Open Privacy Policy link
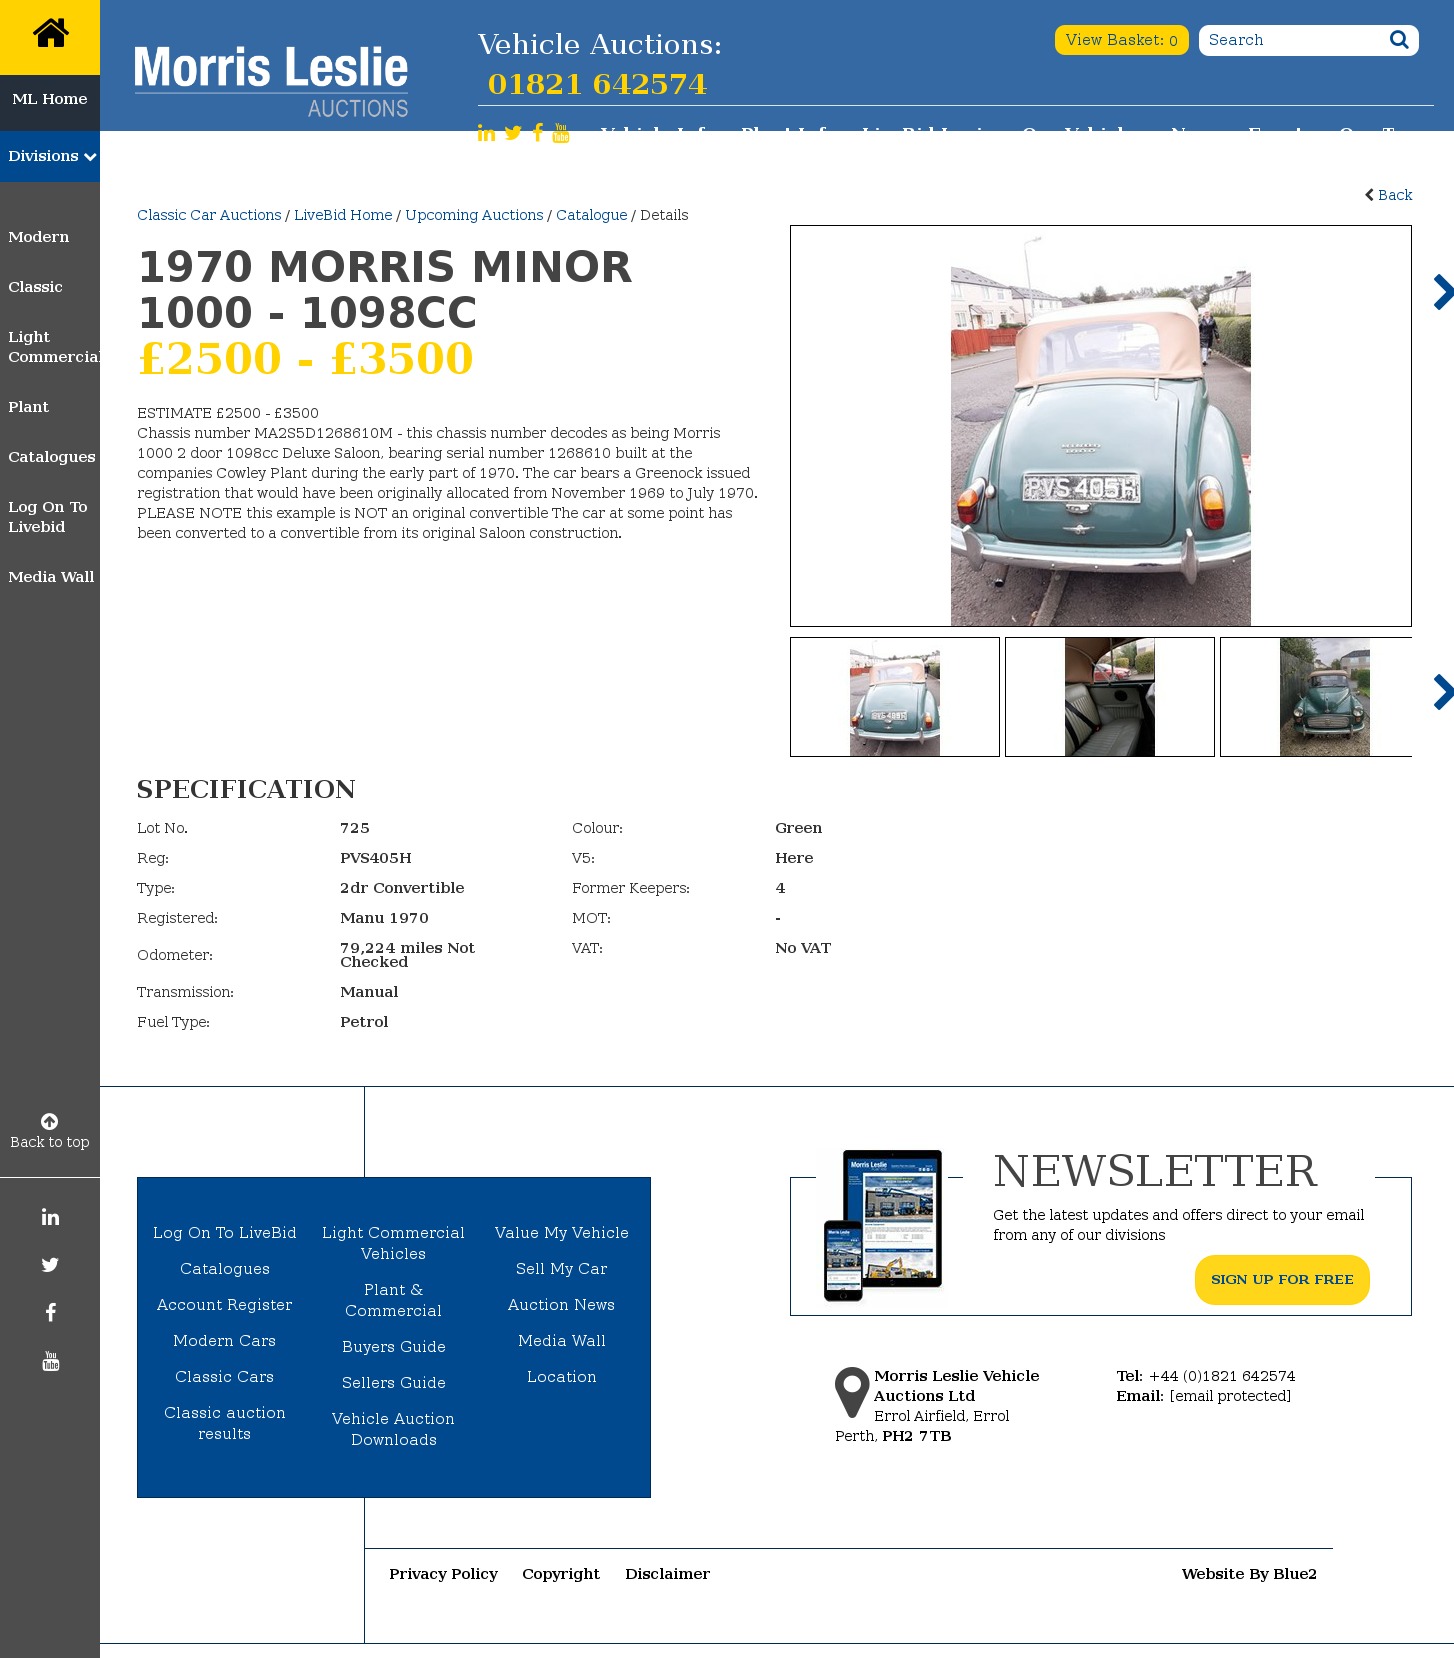 [444, 1574]
